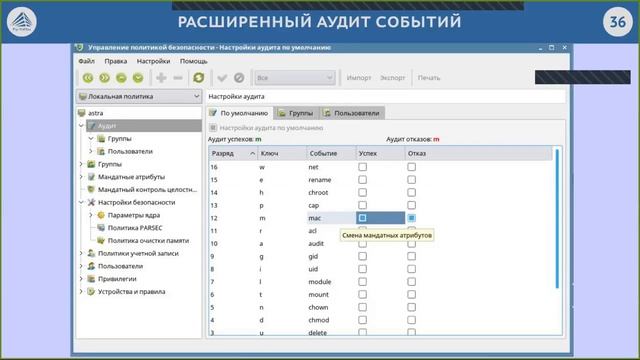The height and width of the screenshot is (360, 640).
Task: Click the Событие column header
Action: tap(331, 153)
